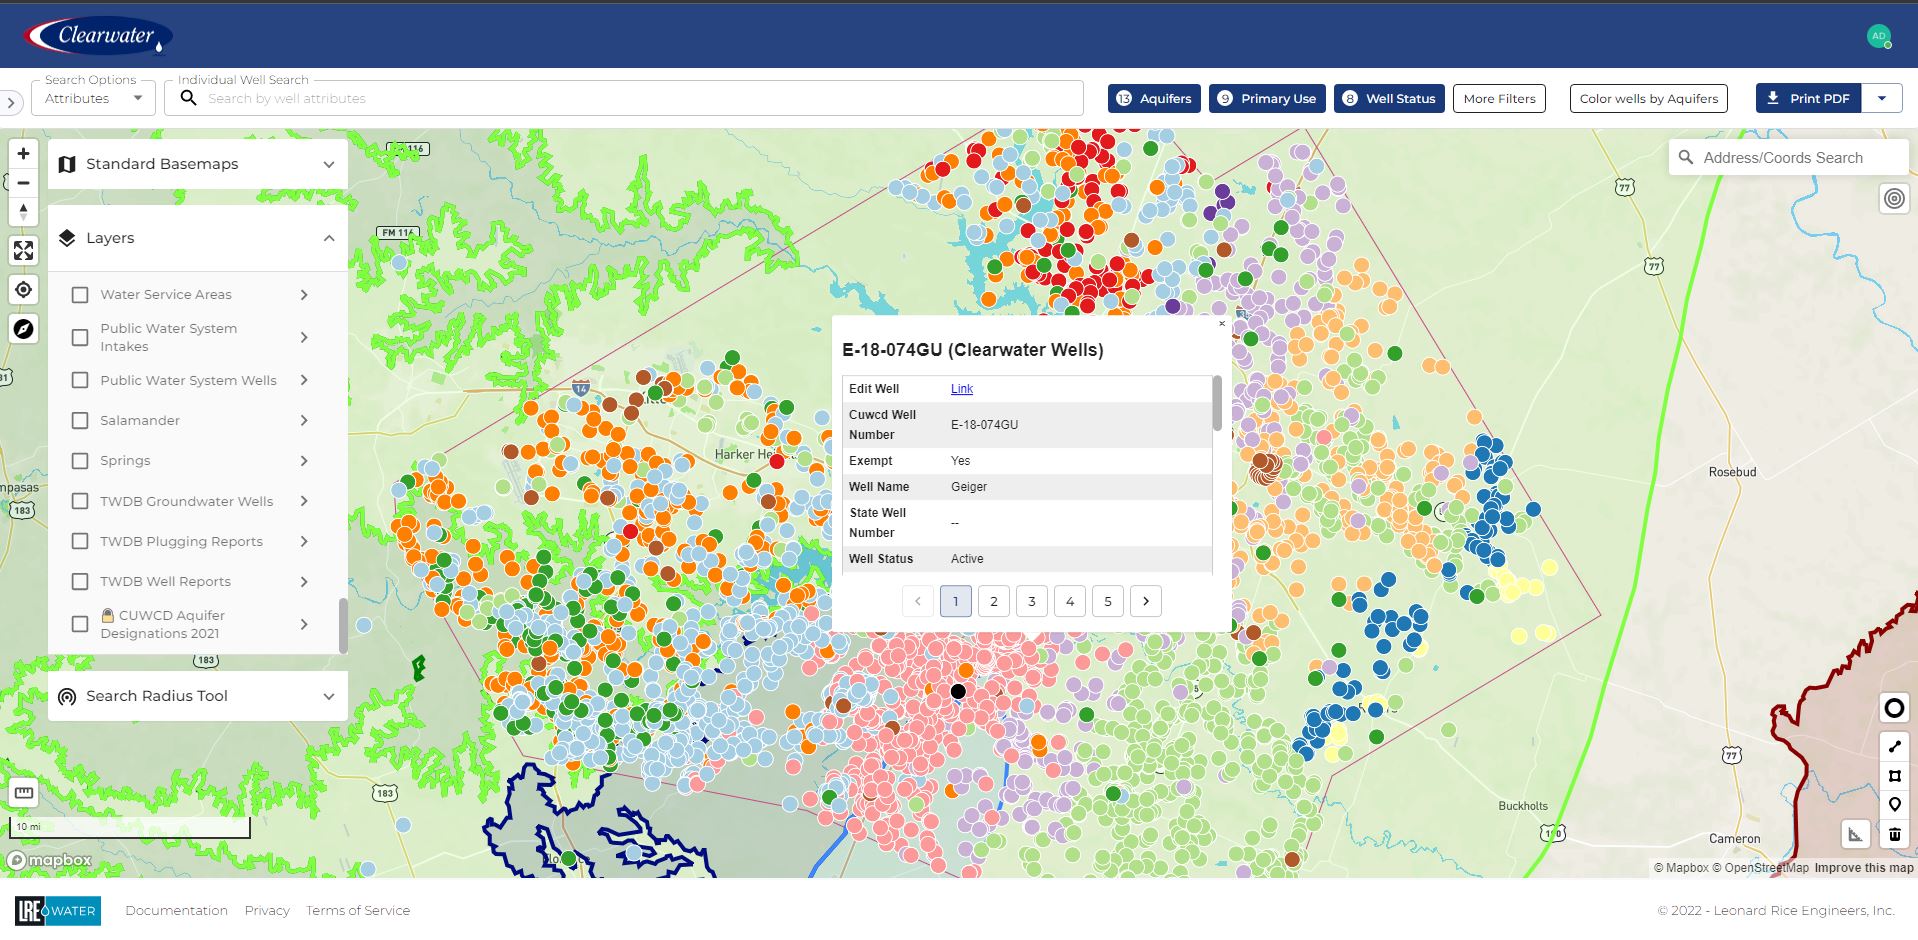The width and height of the screenshot is (1918, 940).
Task: Click the Edit Well Link
Action: pos(961,389)
